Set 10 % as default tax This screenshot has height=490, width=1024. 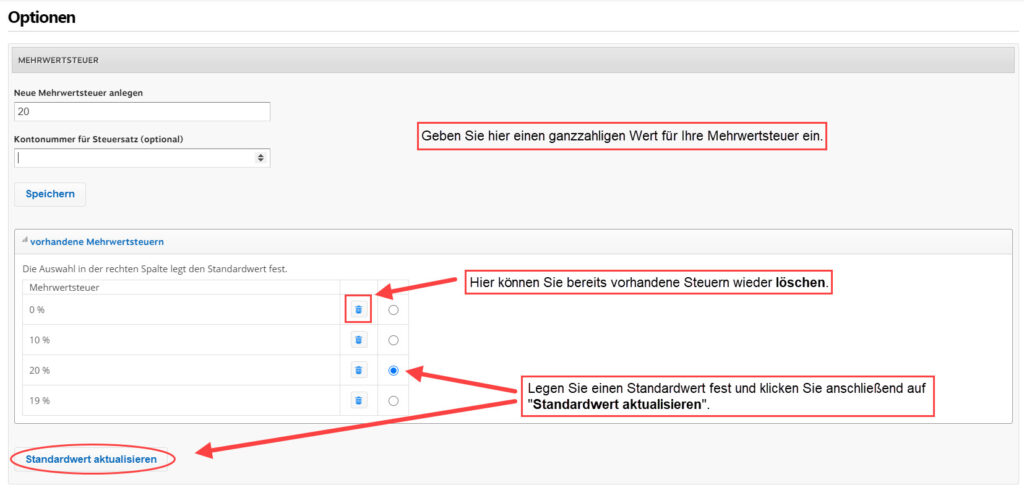tap(393, 340)
